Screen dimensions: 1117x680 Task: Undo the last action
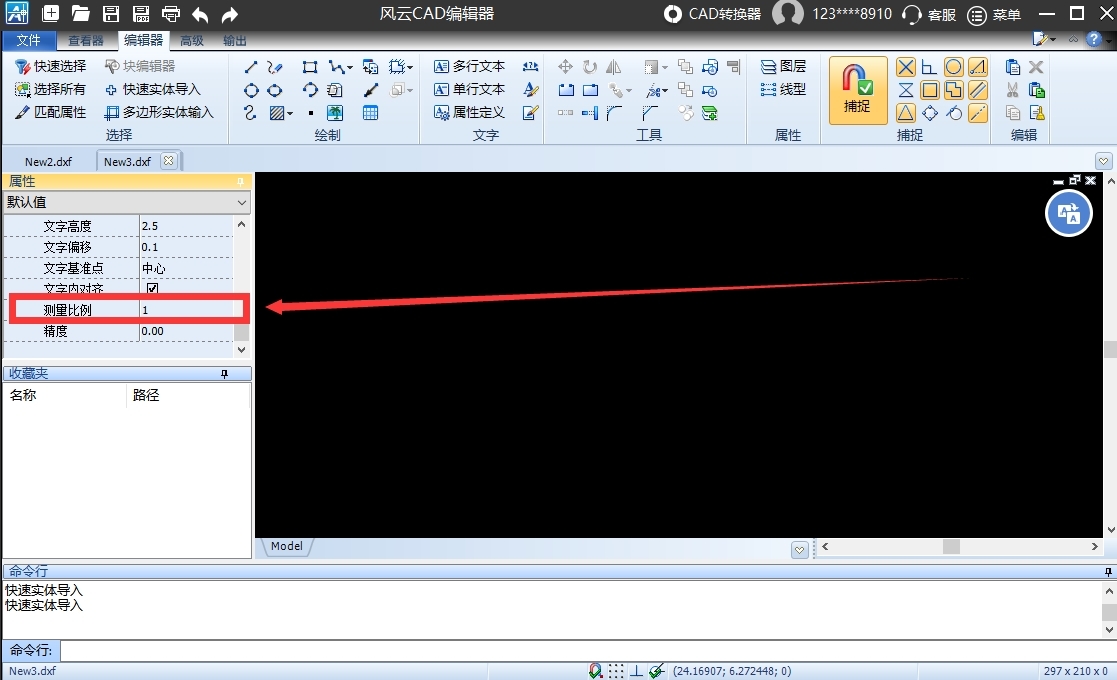(200, 14)
